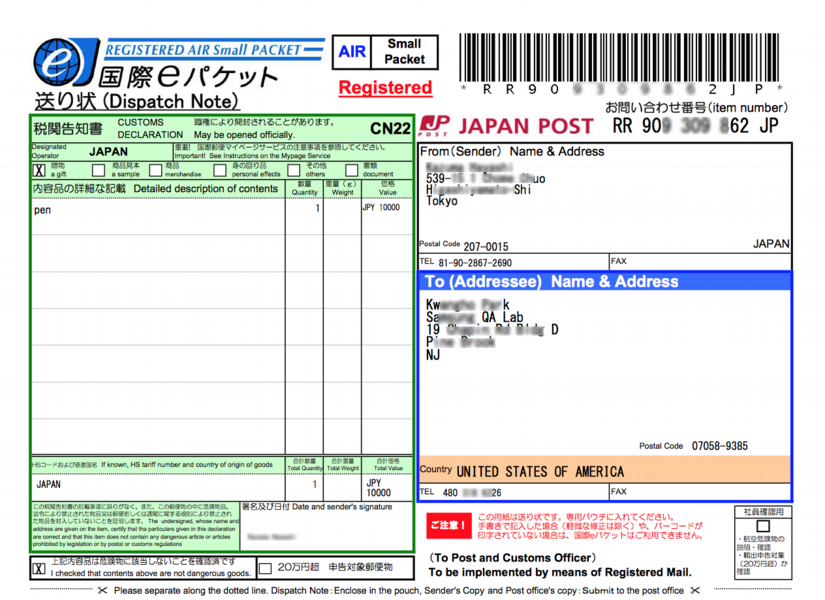Click the Japan Post JP logo
The image size is (825, 600).
[x=434, y=126]
